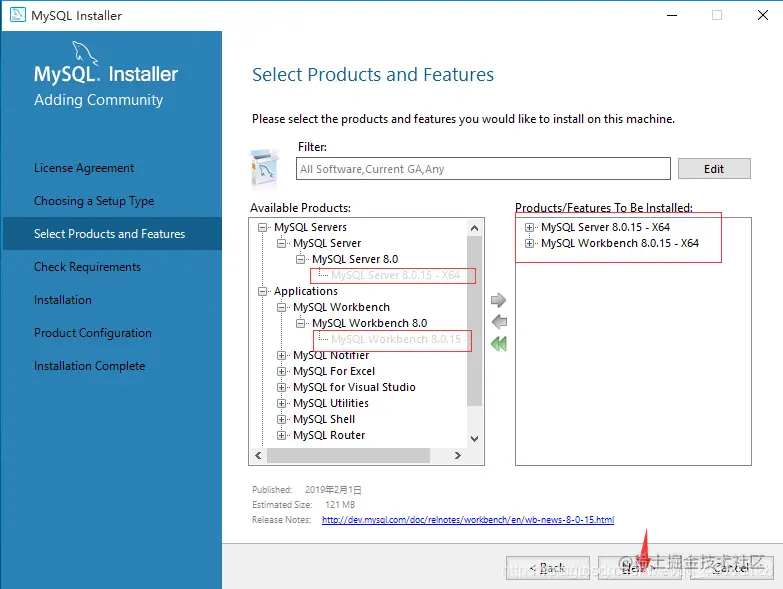Expand the MySQL Utilities node
The image size is (783, 589).
click(x=281, y=403)
